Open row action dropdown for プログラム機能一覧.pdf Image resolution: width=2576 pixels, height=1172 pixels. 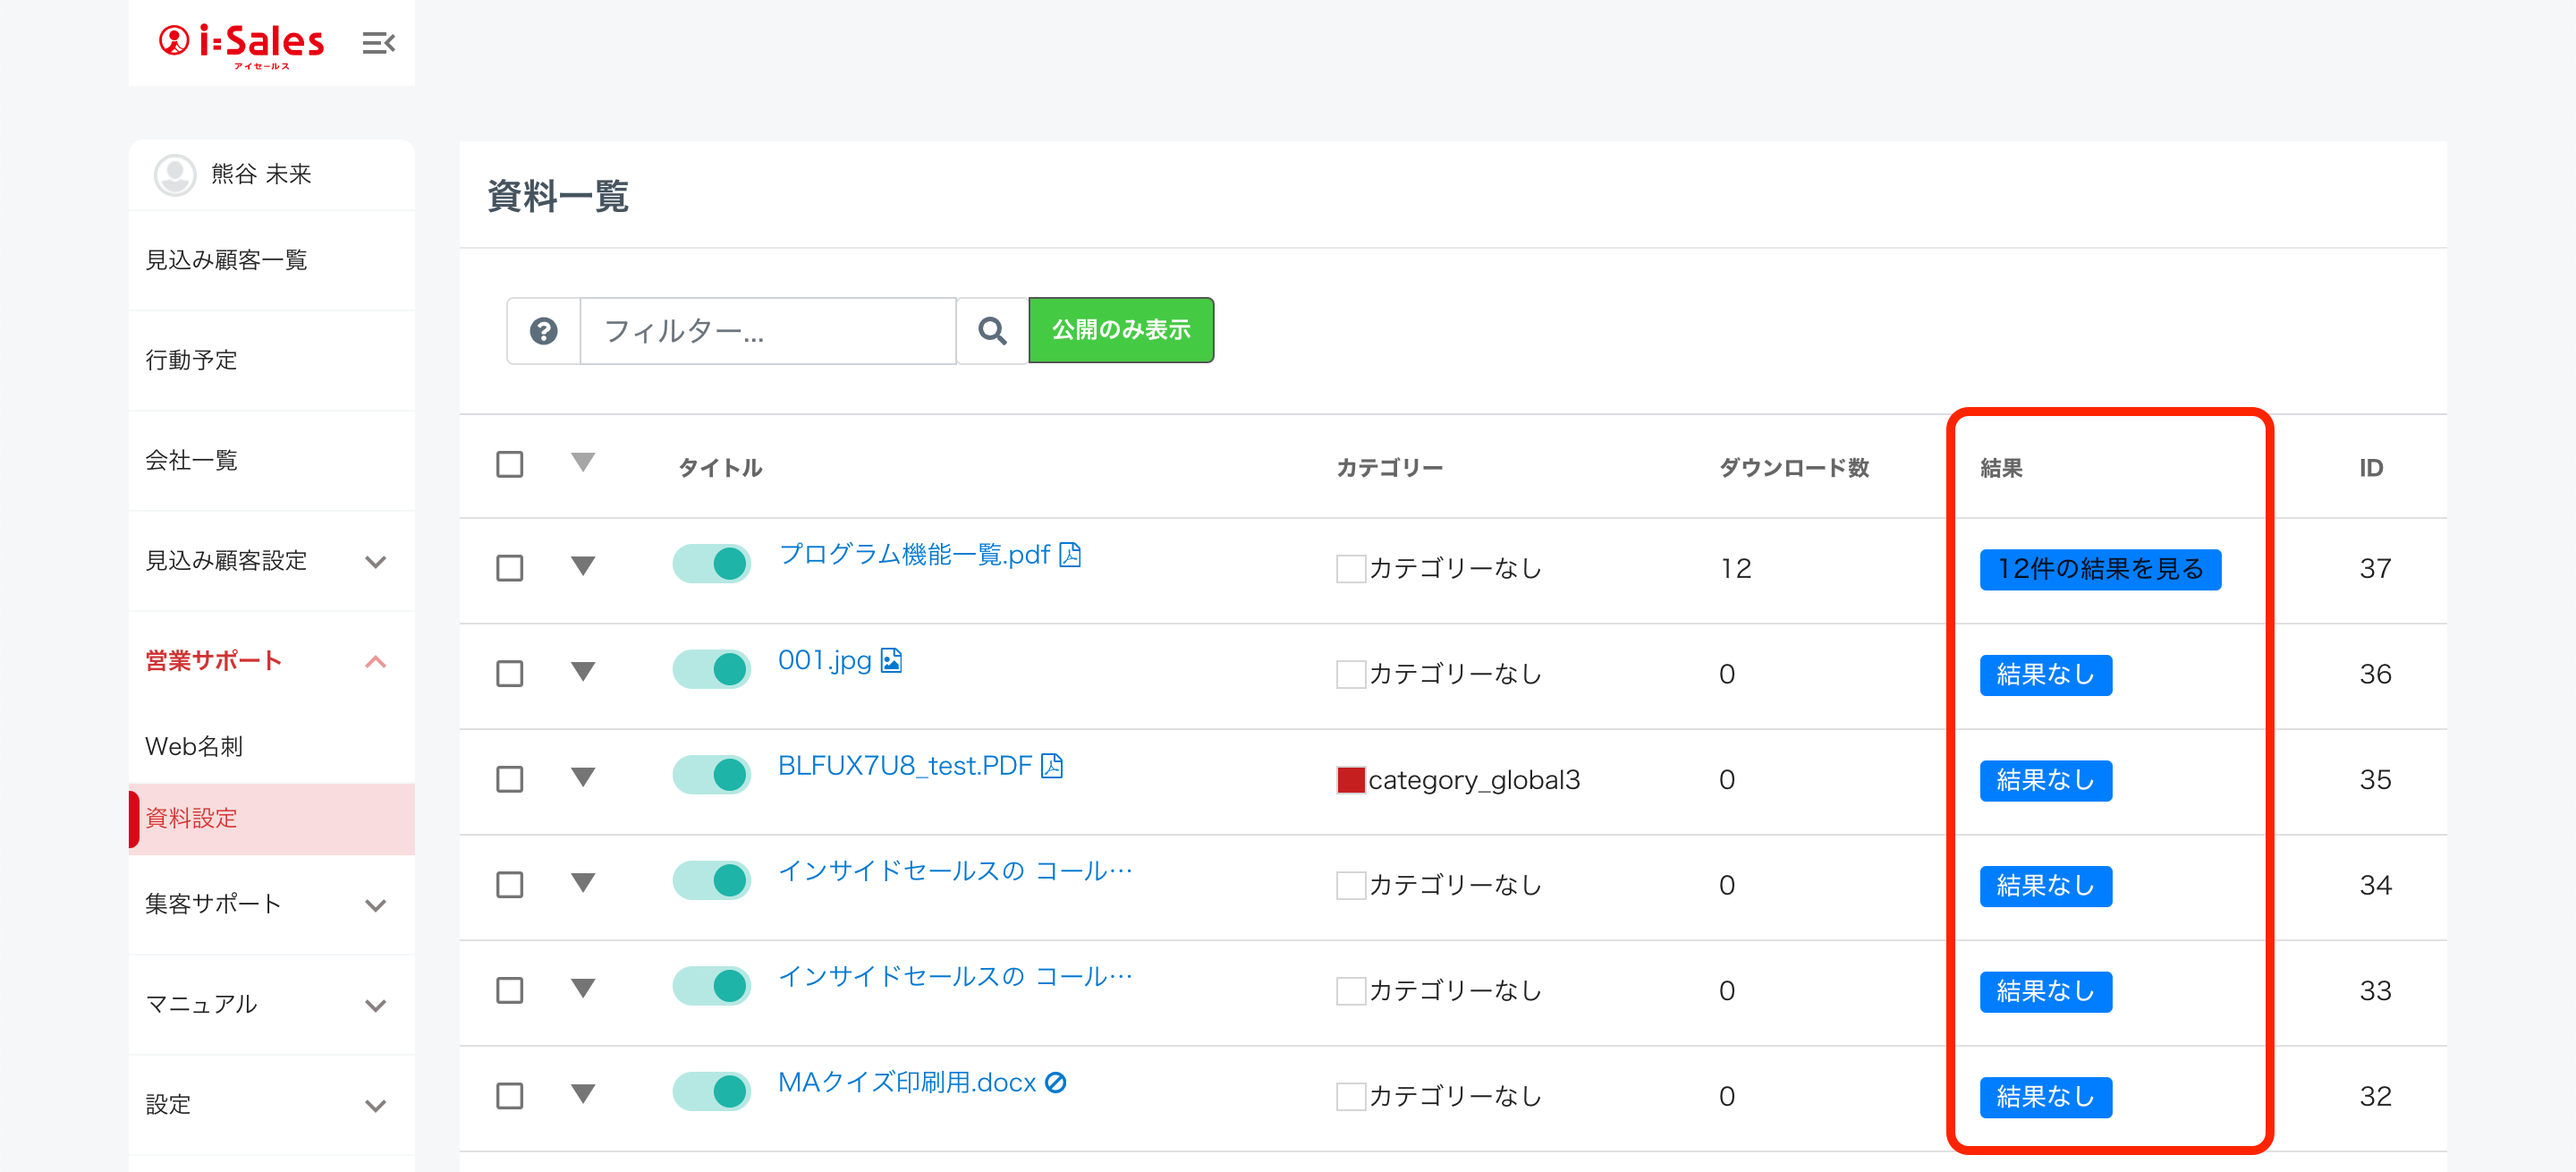tap(583, 567)
